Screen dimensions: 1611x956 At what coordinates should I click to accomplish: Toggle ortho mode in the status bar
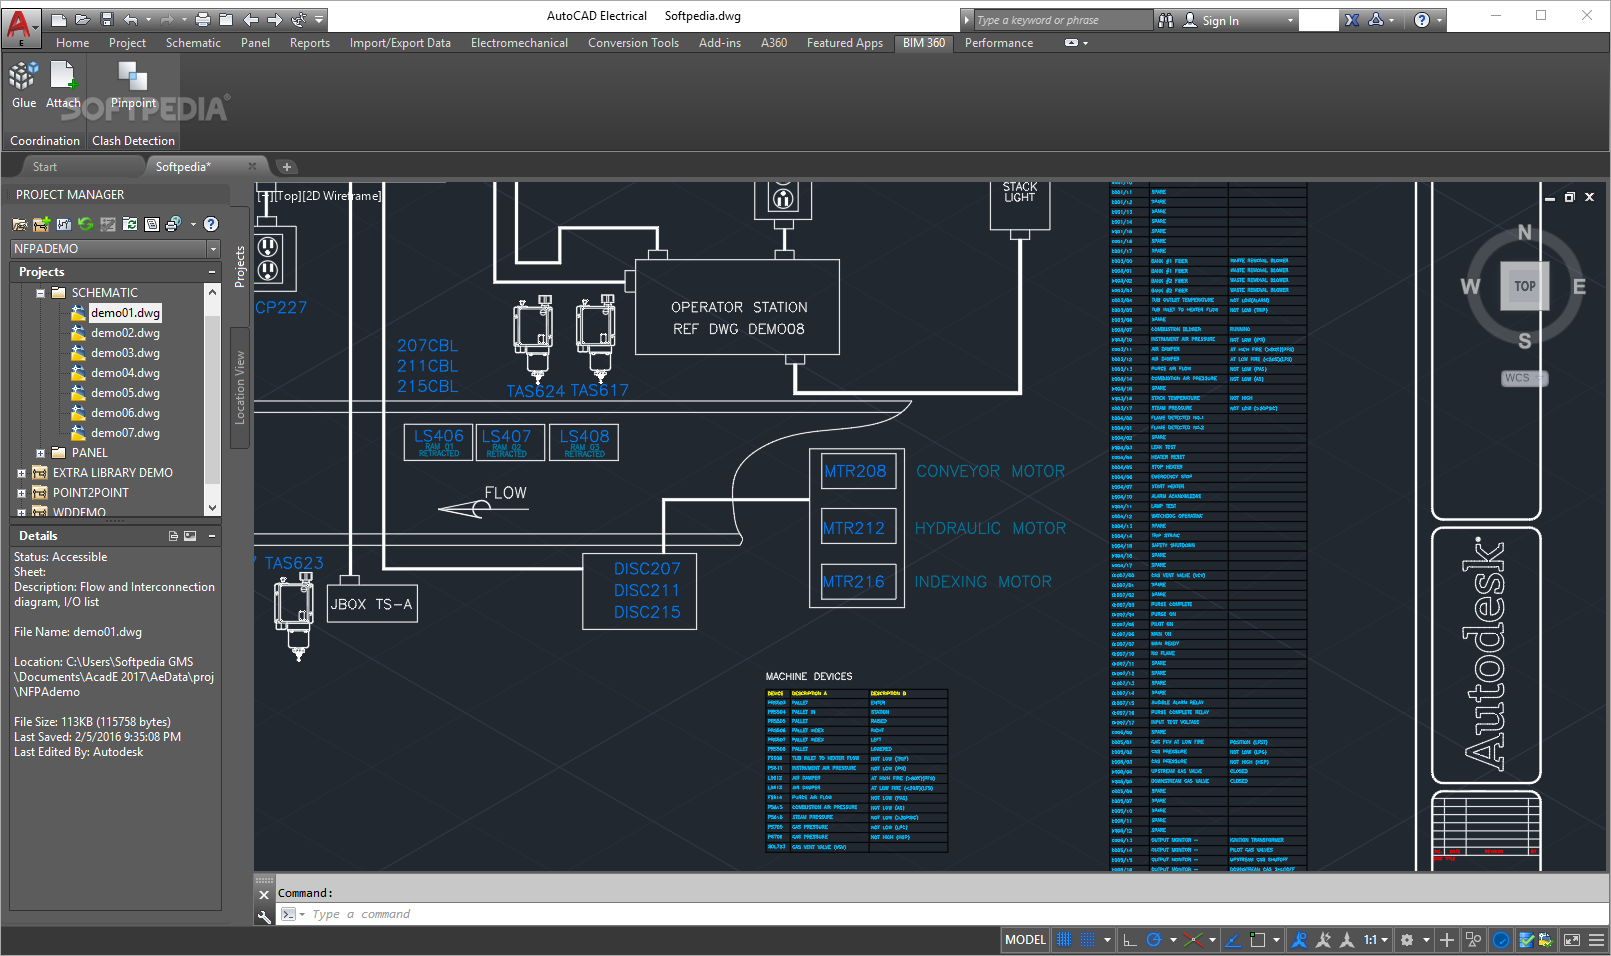[1129, 940]
